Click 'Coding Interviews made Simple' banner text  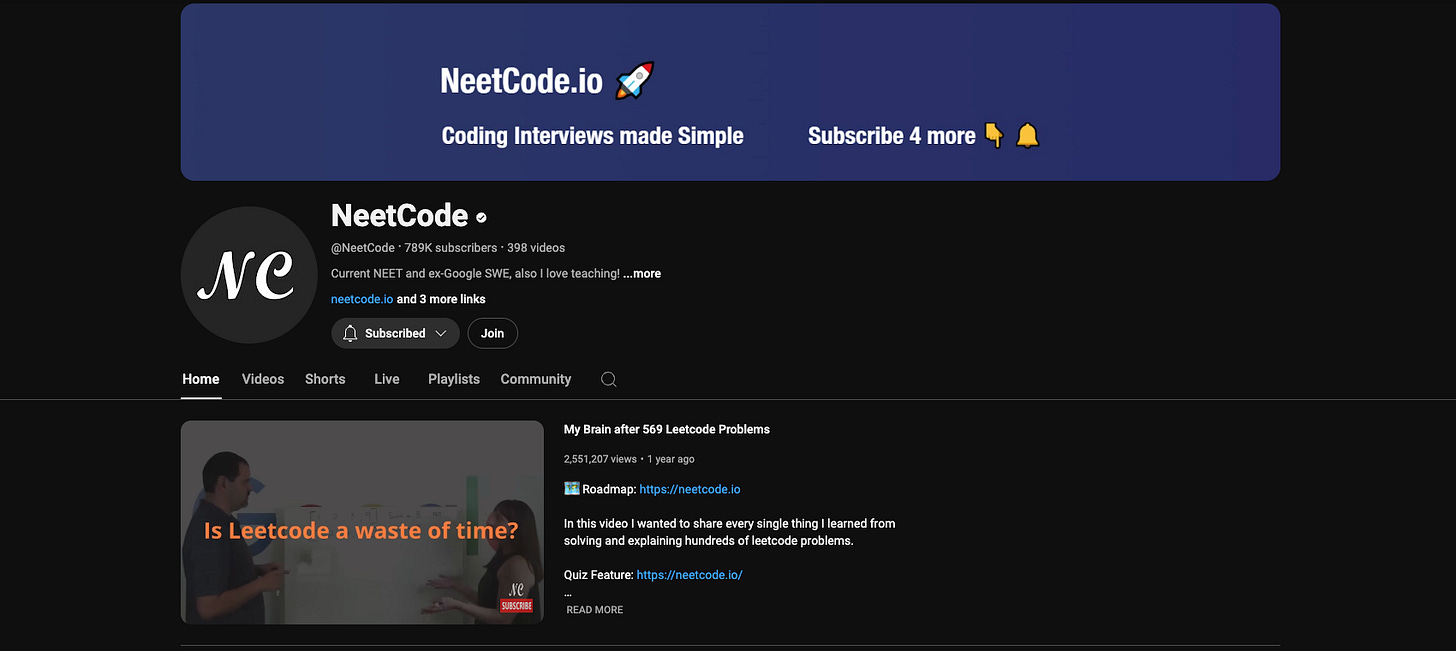[x=593, y=136]
